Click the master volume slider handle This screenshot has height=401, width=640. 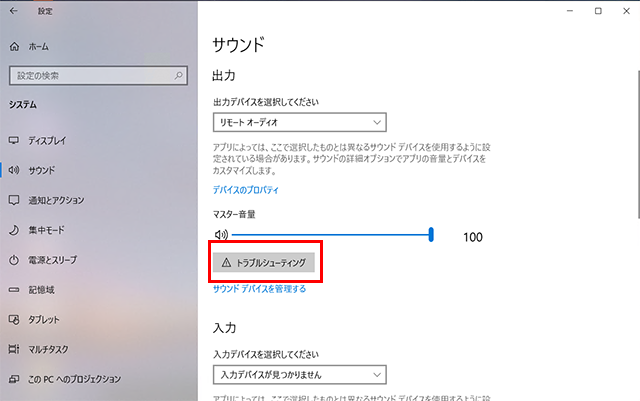pyautogui.click(x=431, y=235)
